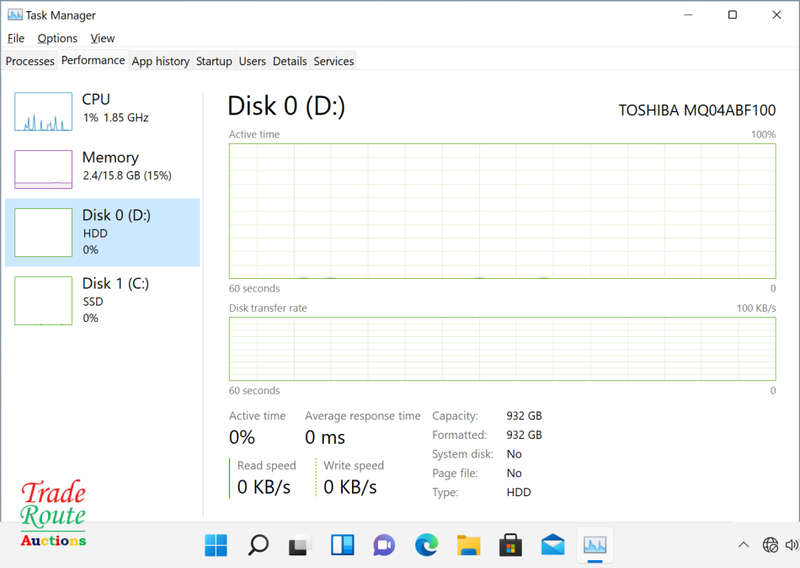The height and width of the screenshot is (568, 800).
Task: Open the Chat taskbar icon
Action: [384, 545]
